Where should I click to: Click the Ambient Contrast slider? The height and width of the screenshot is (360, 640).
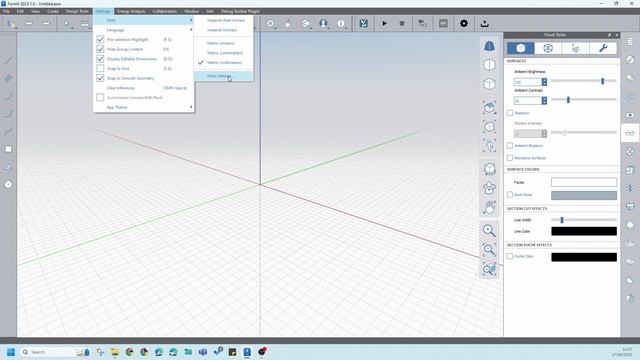(x=584, y=99)
